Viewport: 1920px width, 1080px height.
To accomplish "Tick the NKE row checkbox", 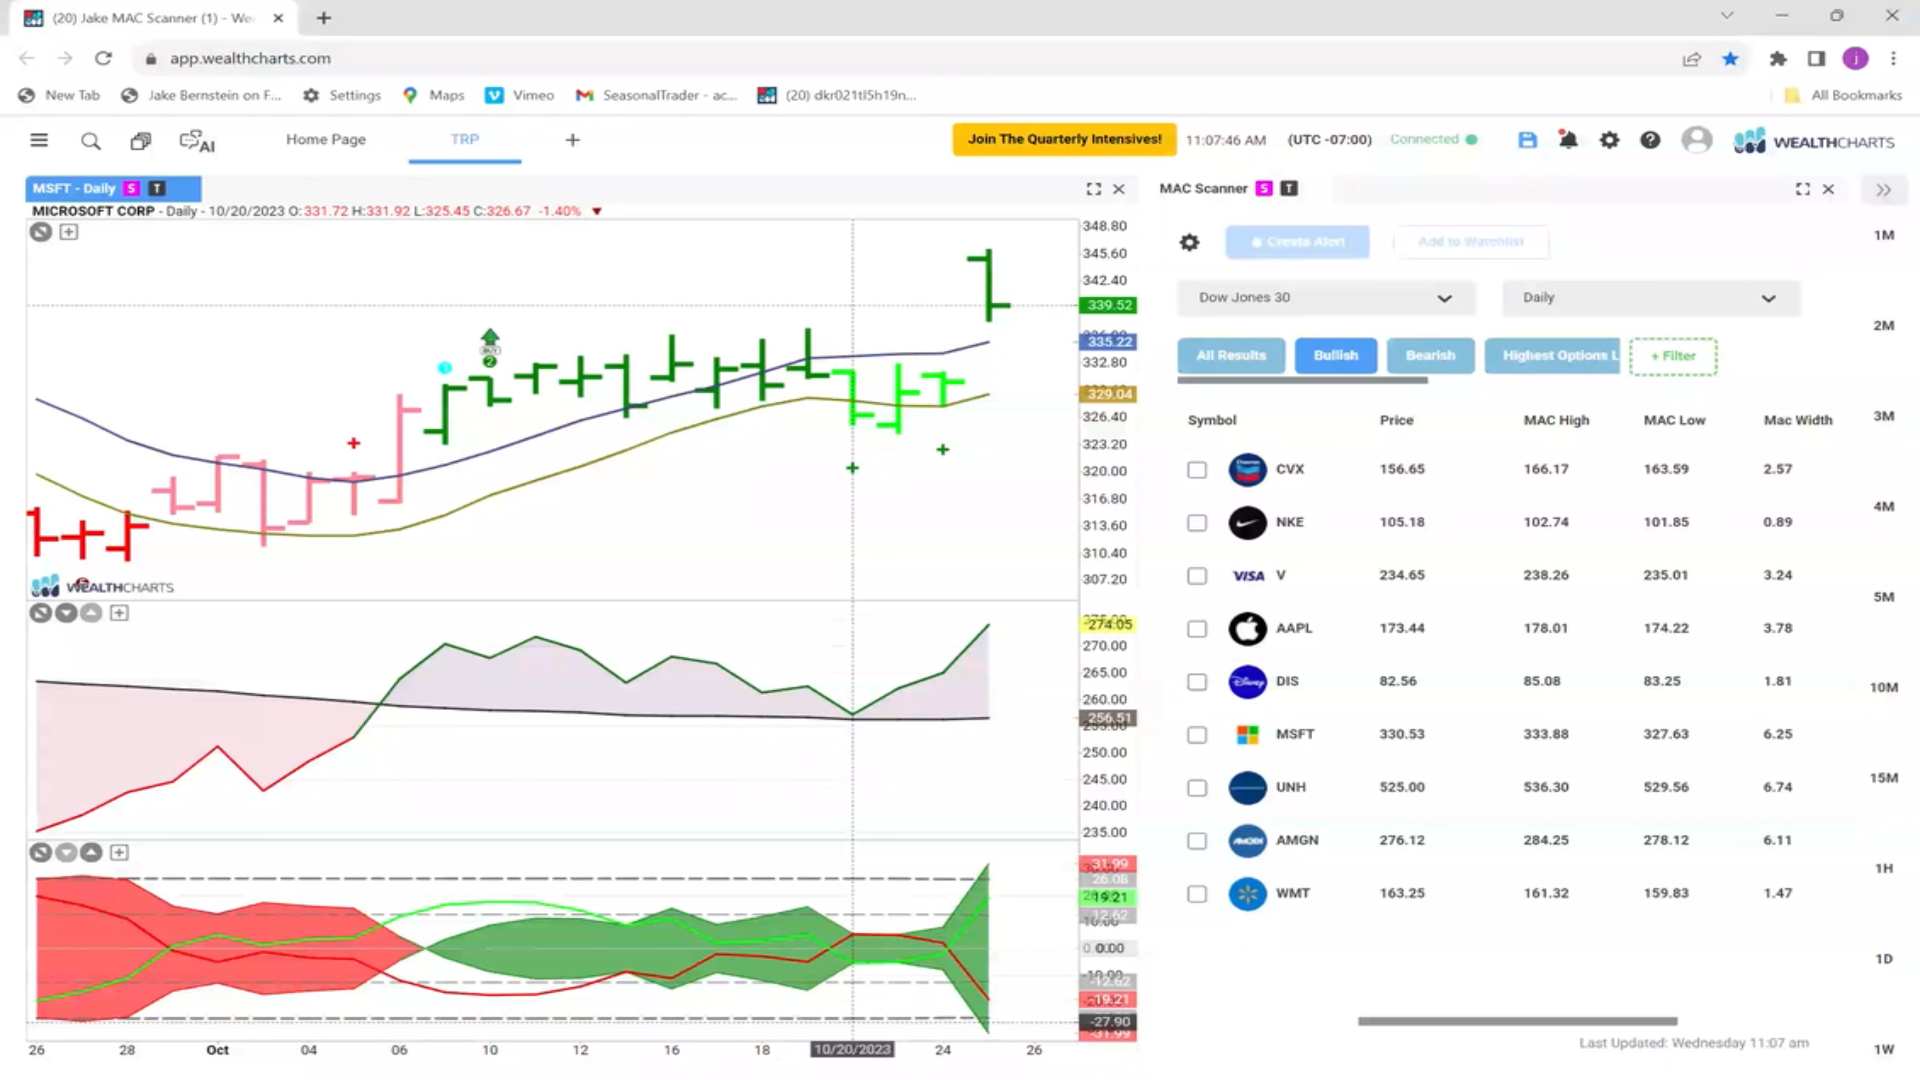I will tap(1197, 523).
